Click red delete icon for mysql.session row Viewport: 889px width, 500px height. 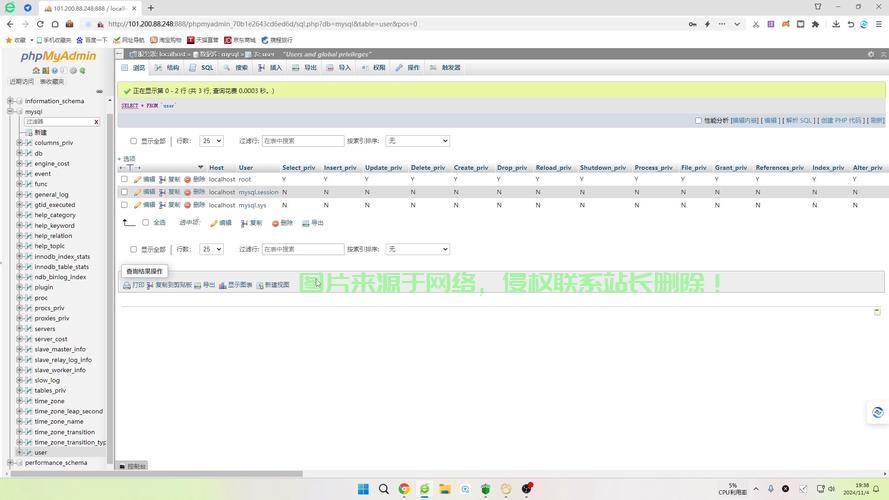tap(188, 192)
